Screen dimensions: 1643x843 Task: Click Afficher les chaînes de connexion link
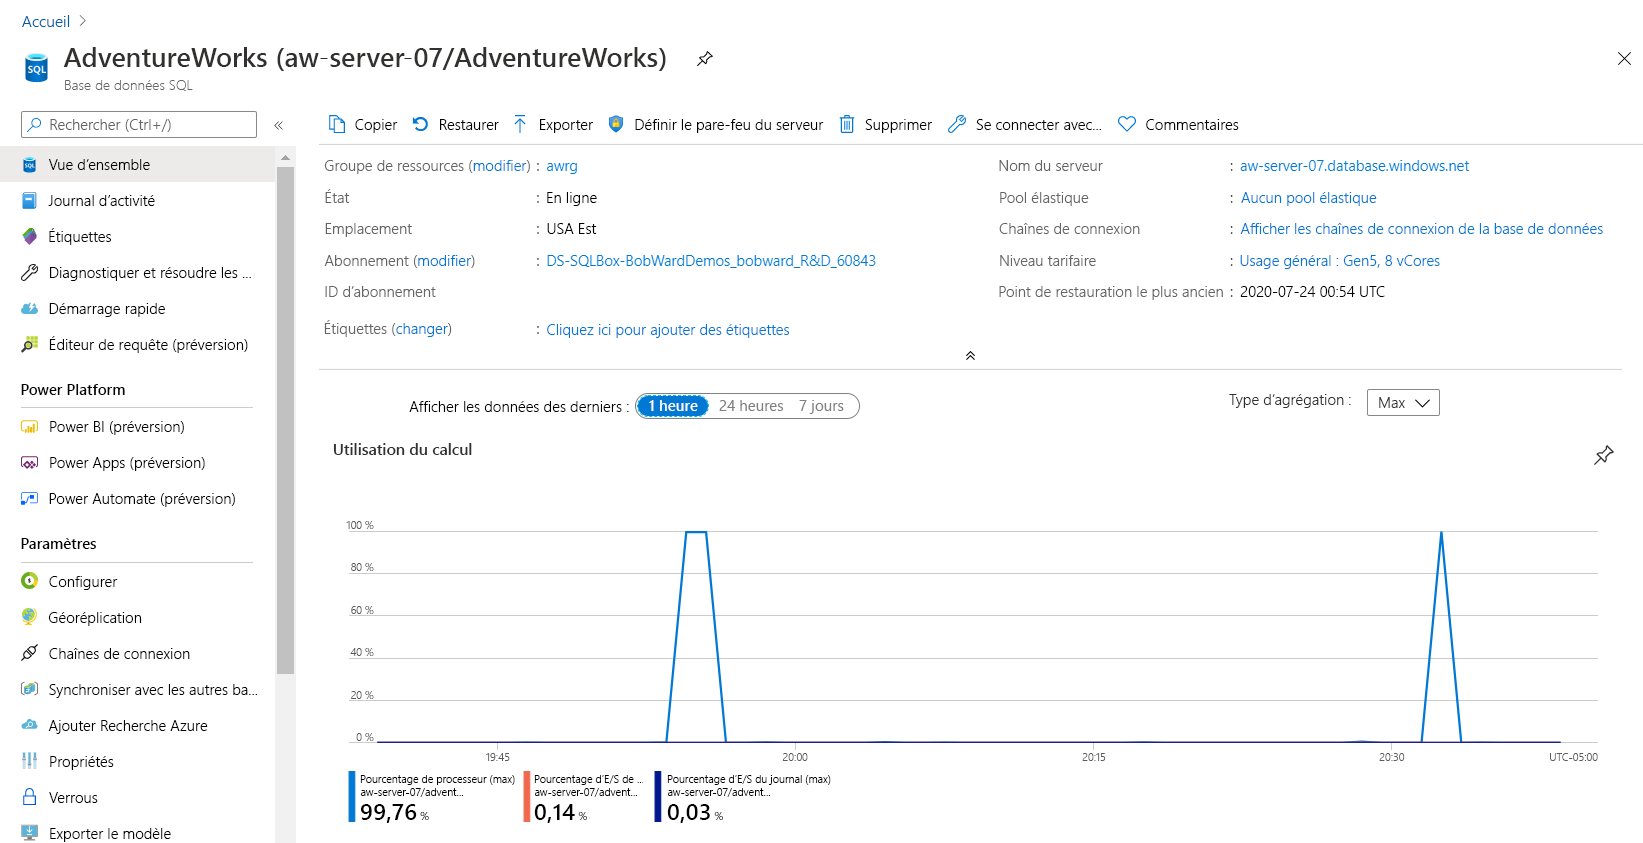click(x=1422, y=229)
